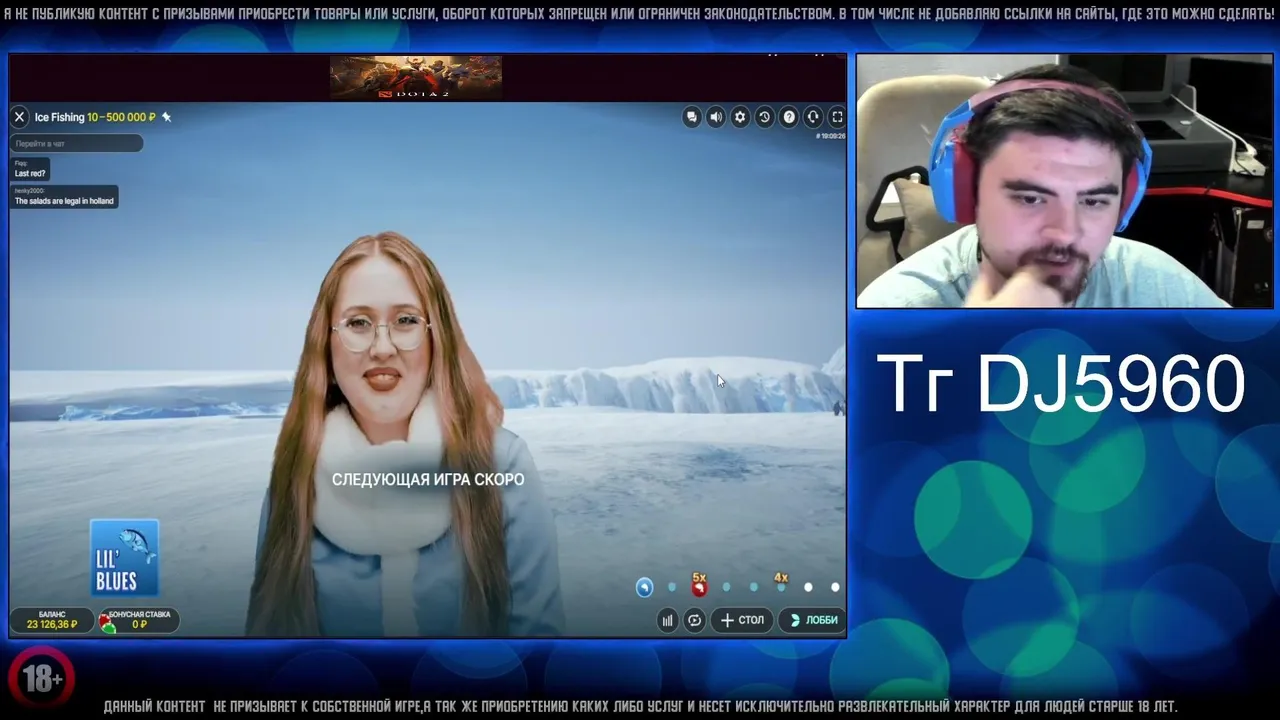Viewport: 1280px width, 720px height.
Task: Open the bonus bet 0 ₽ panel
Action: click(139, 620)
